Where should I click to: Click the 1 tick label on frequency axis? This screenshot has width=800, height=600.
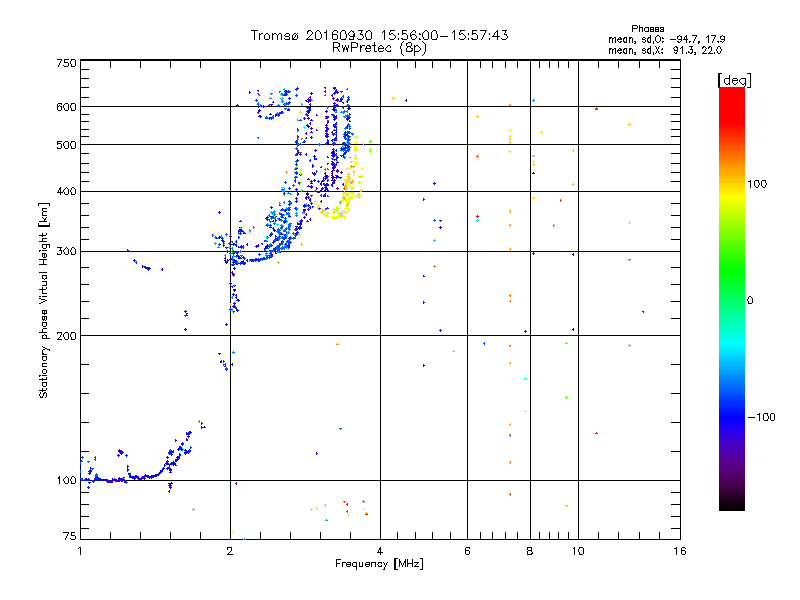pos(80,551)
